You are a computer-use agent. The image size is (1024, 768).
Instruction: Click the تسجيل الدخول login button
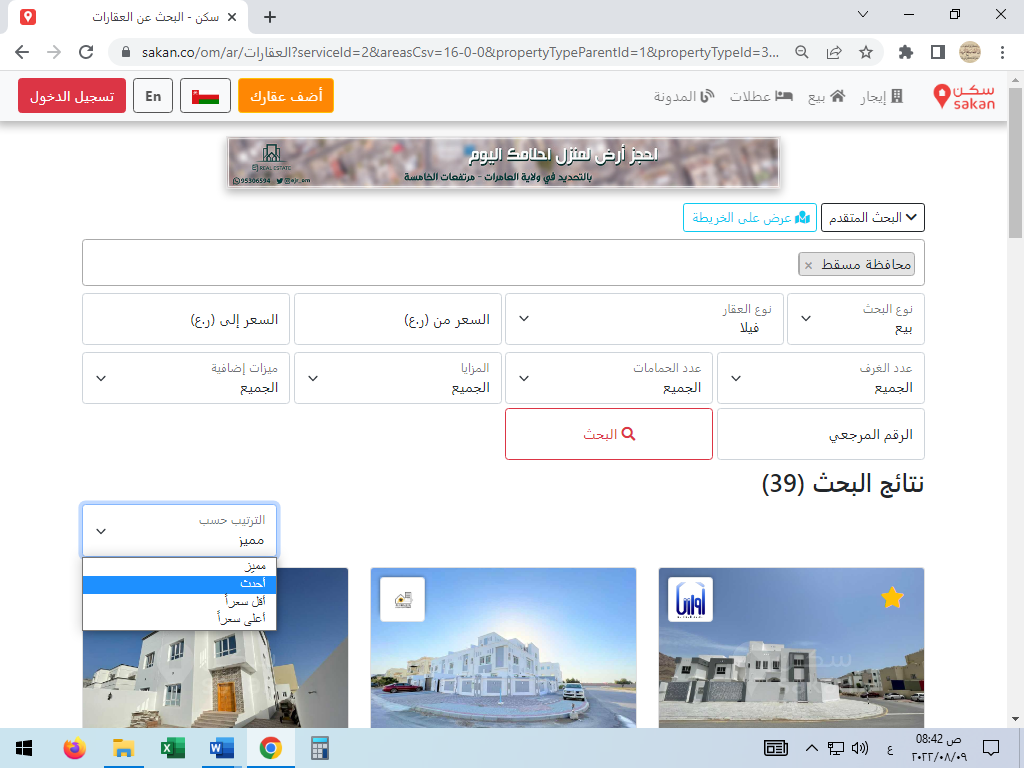pyautogui.click(x=72, y=96)
